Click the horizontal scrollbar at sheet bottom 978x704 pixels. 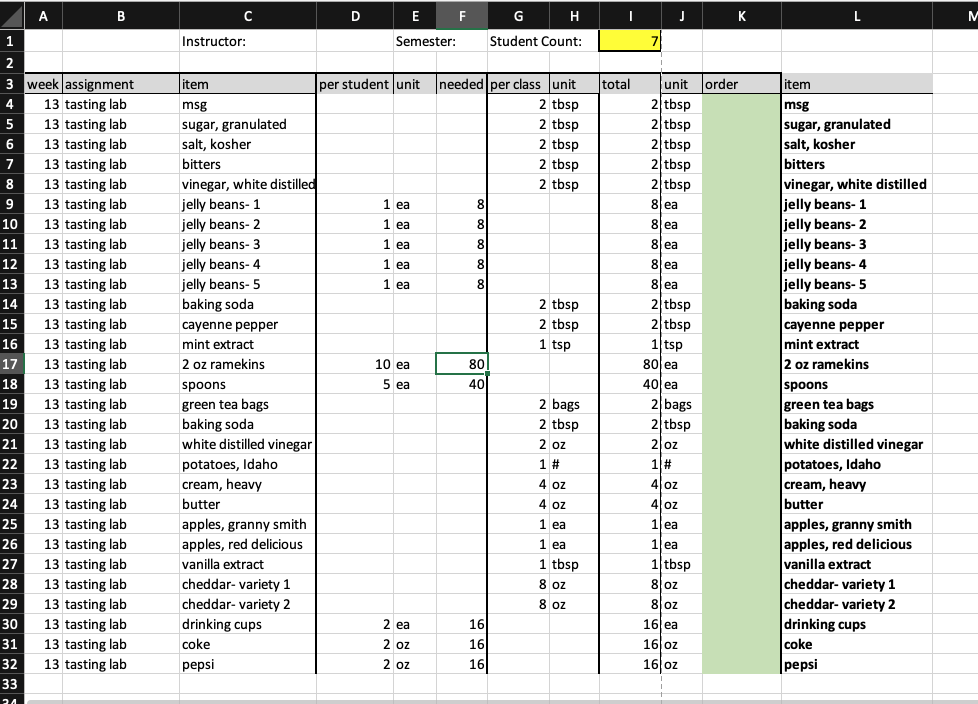pyautogui.click(x=502, y=702)
